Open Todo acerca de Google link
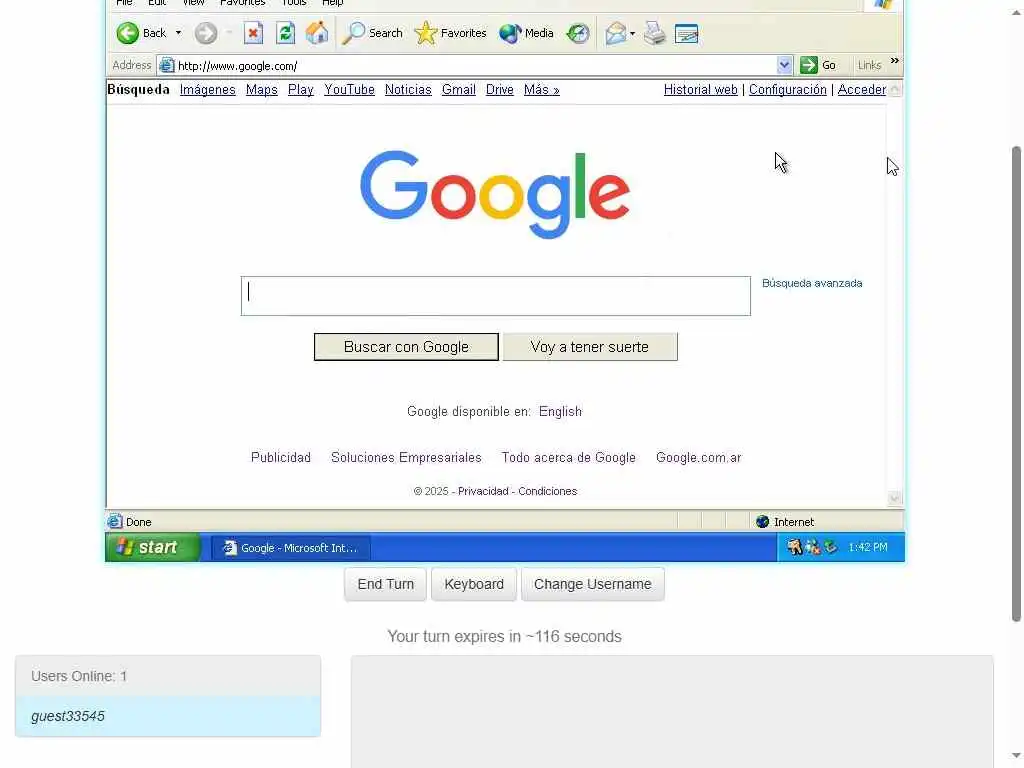The height and width of the screenshot is (768, 1024). 569,457
